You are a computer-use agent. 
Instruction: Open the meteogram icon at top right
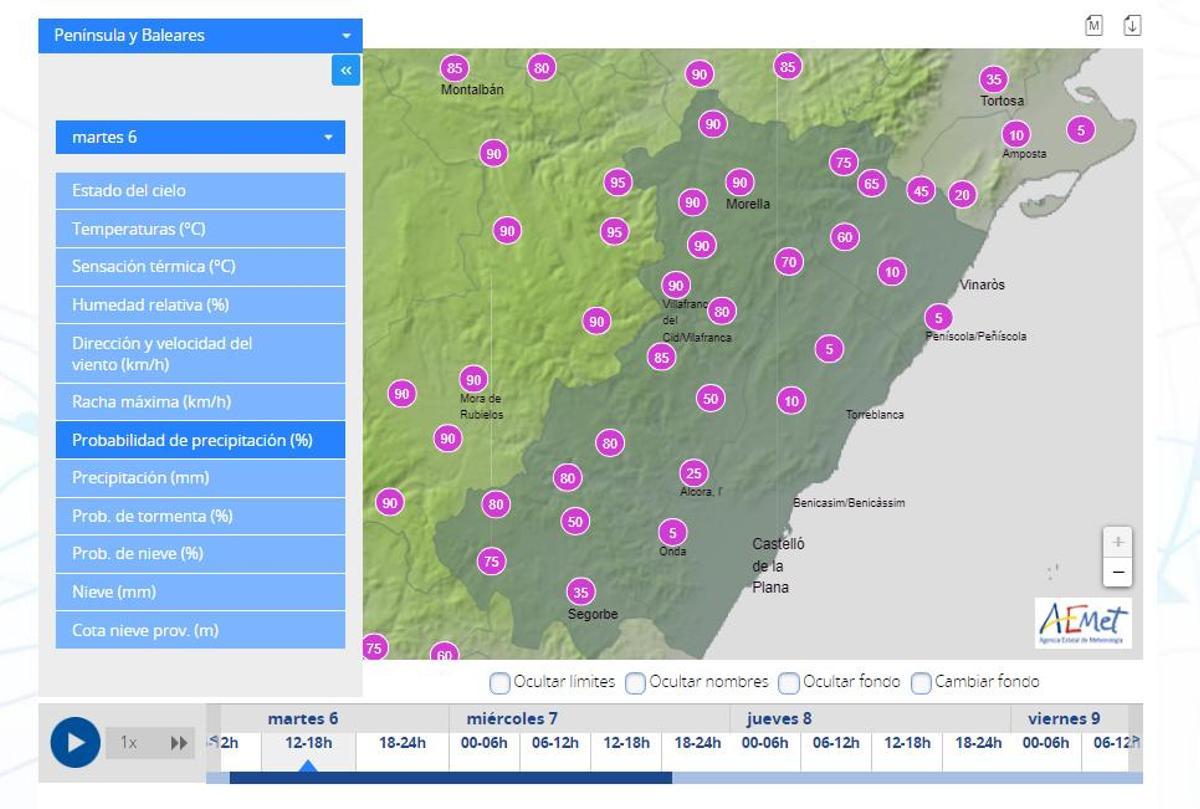coord(1095,25)
